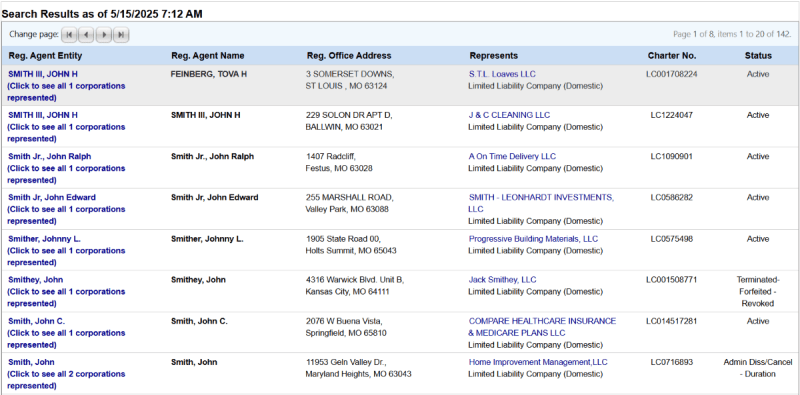Select address 1905 State Road 00
The height and width of the screenshot is (395, 800).
click(x=343, y=239)
